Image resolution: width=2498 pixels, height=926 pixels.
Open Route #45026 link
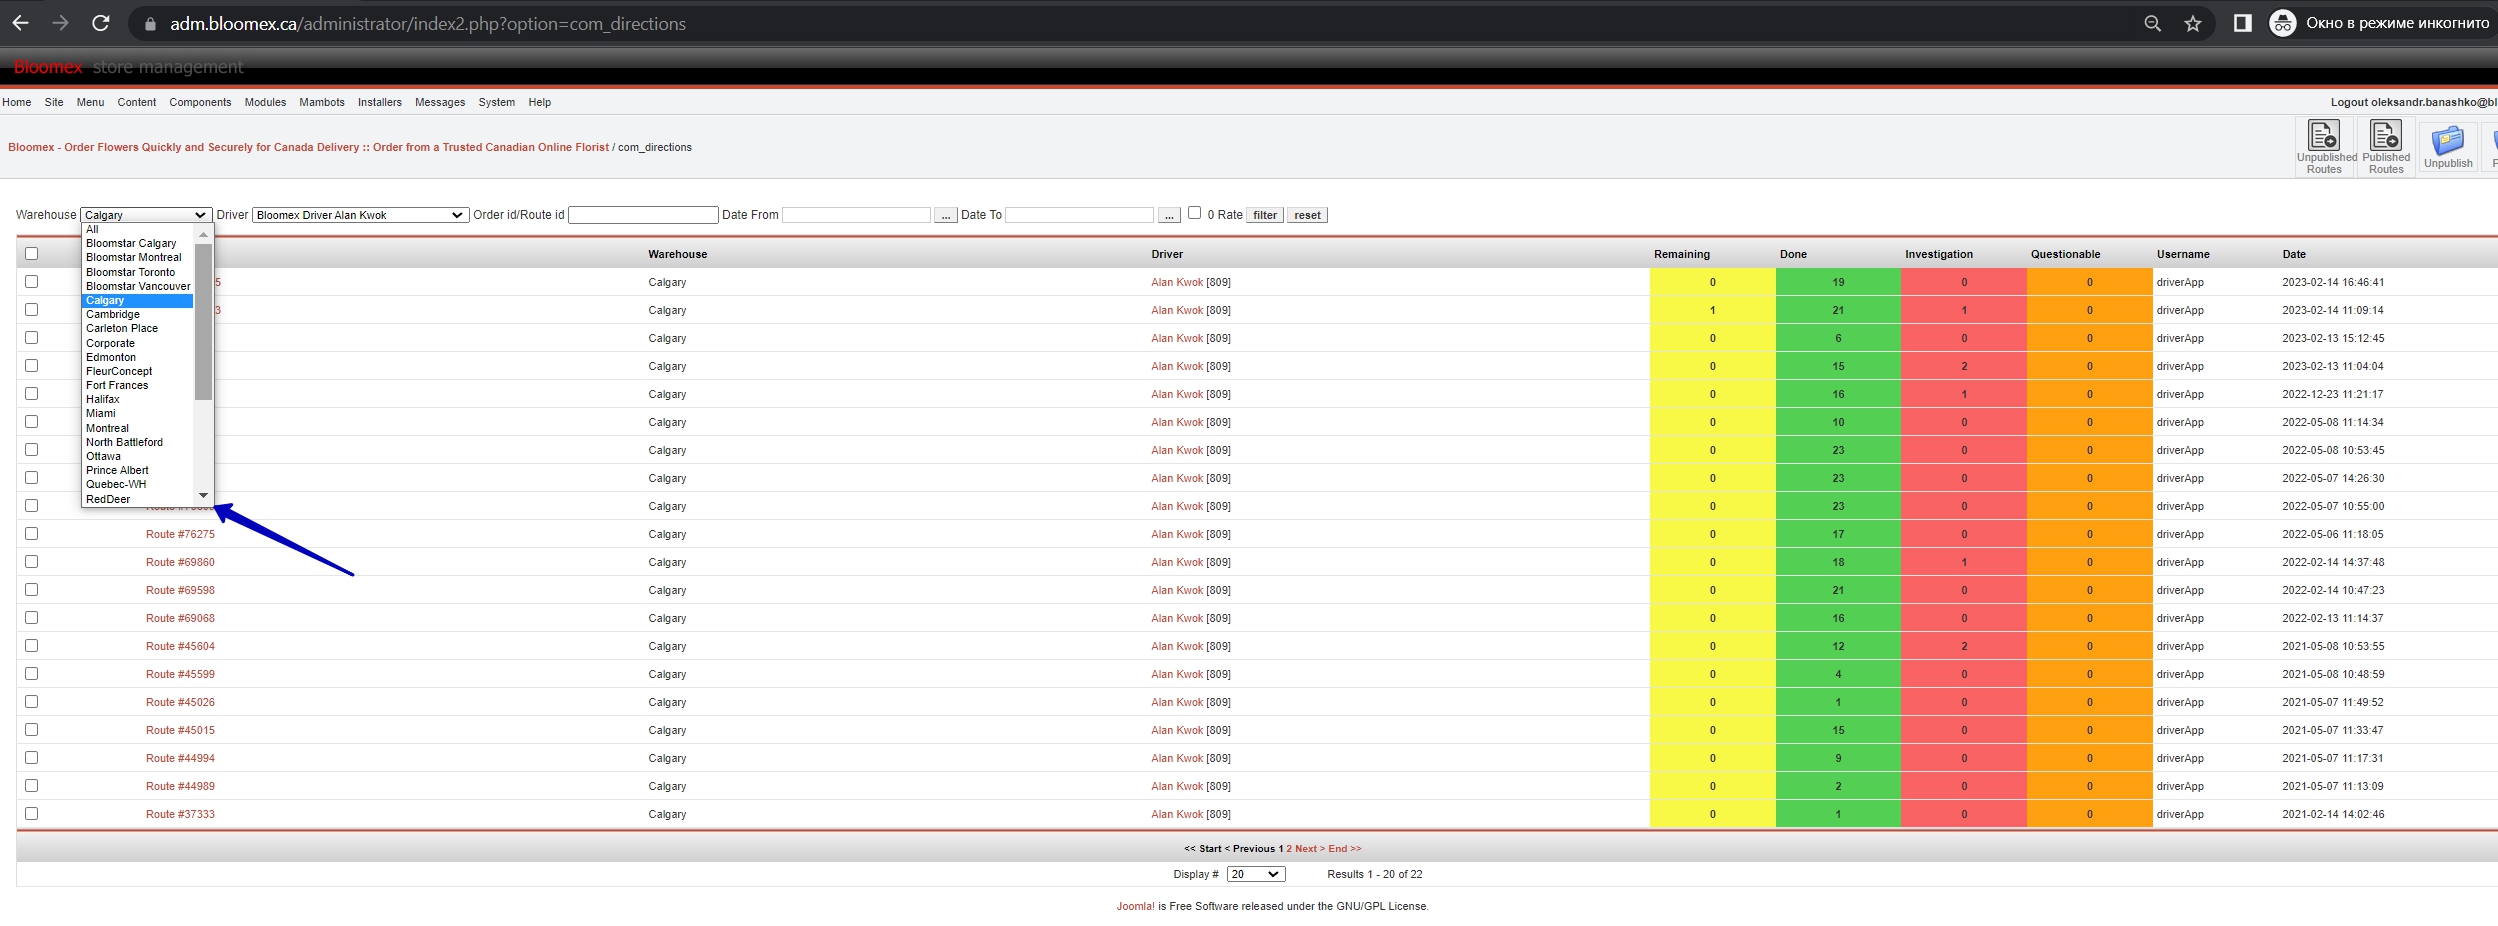coord(180,702)
